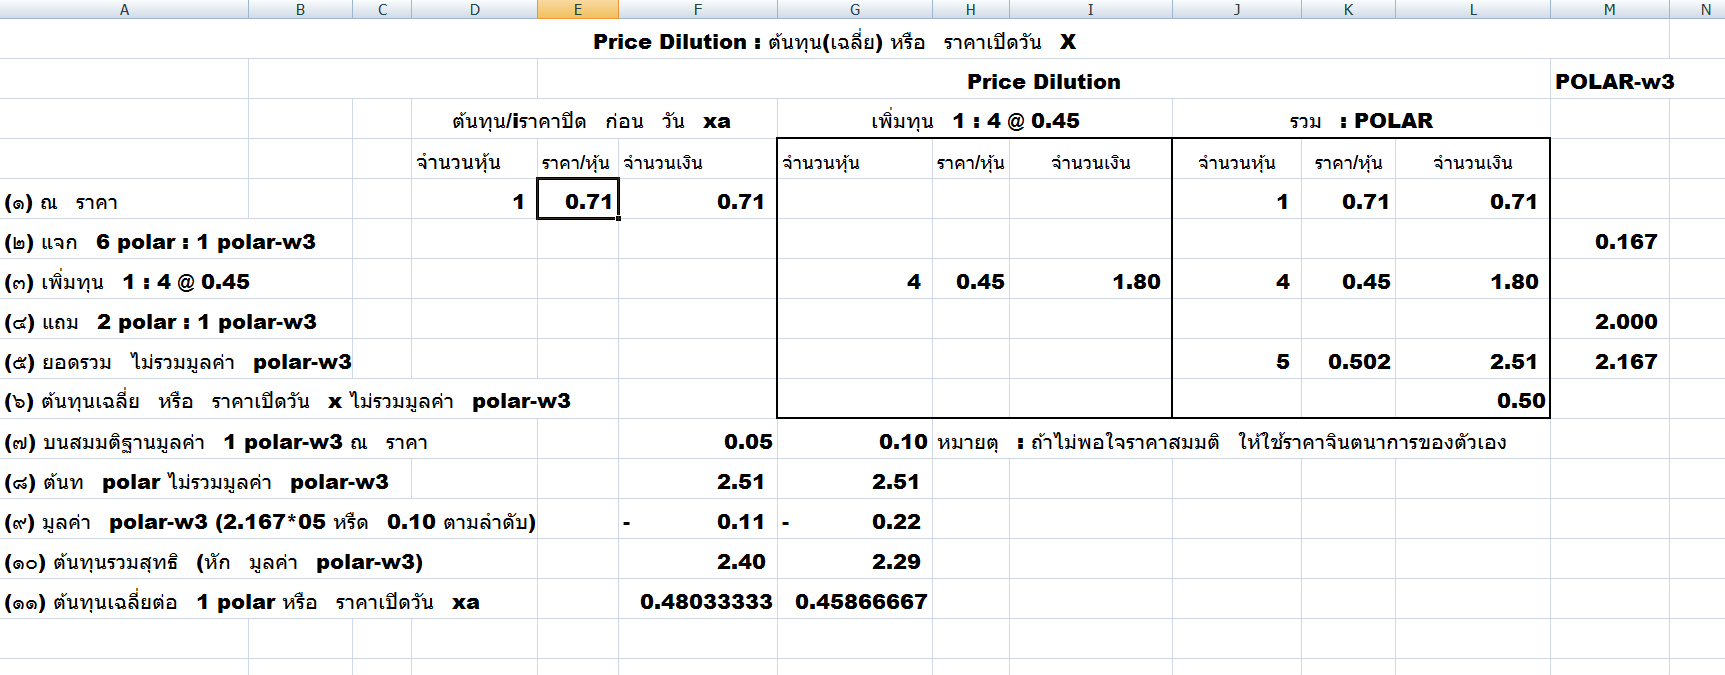Select the 0.45866667 result cell
Viewport: 1725px width, 675px height.
861,602
